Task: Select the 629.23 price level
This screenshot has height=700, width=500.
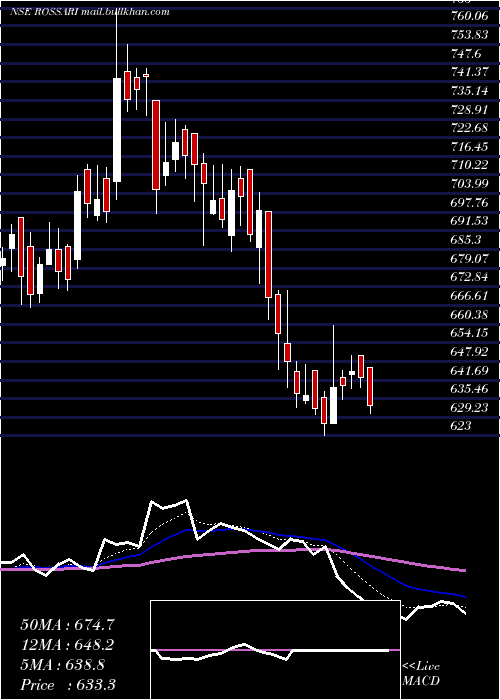Action: 469,407
